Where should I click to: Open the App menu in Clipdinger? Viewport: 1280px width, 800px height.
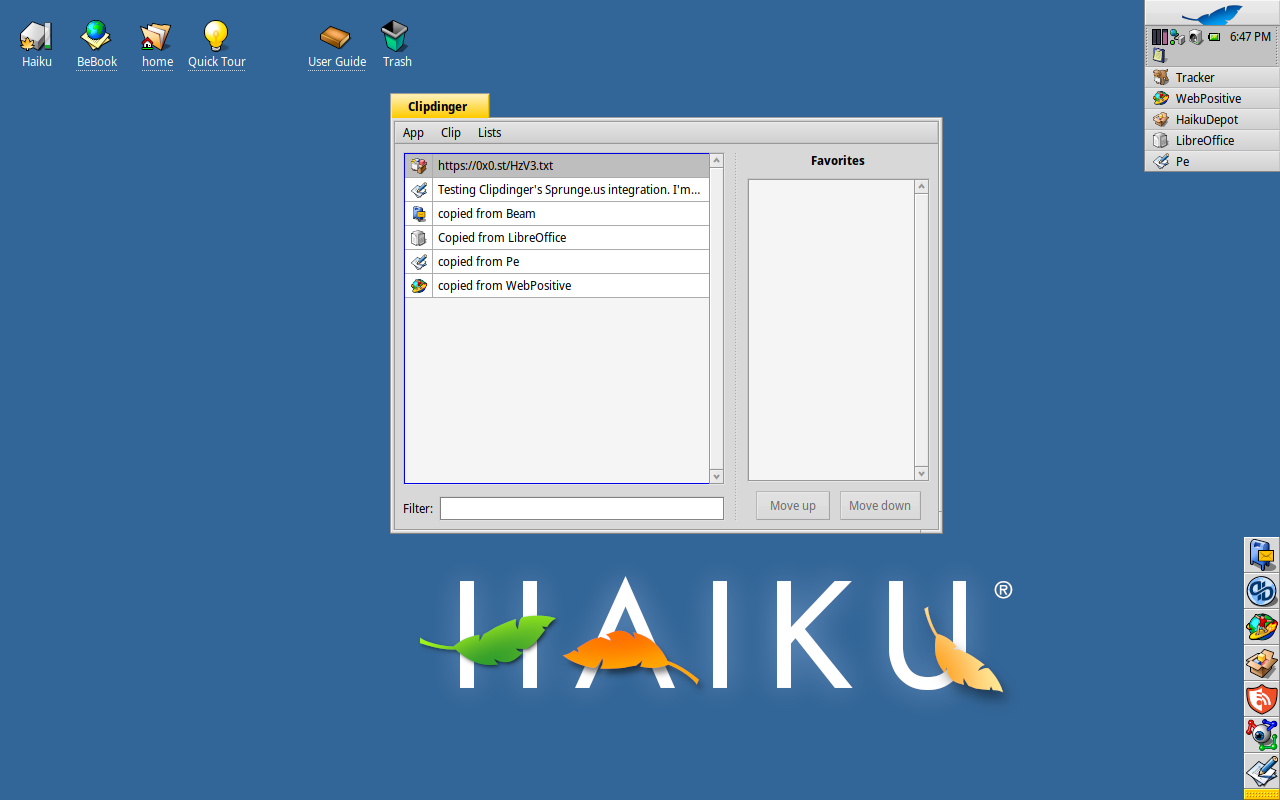point(413,133)
